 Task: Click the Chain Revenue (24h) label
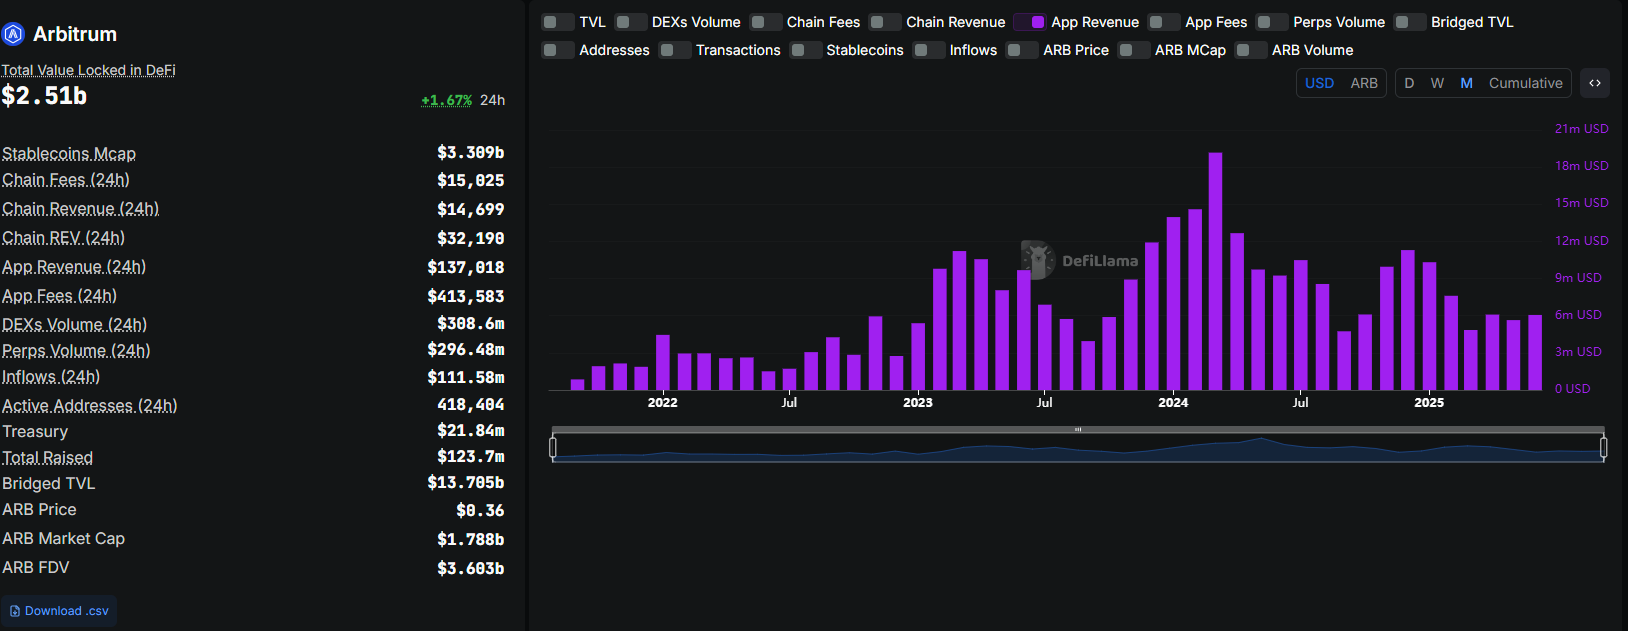click(x=80, y=209)
